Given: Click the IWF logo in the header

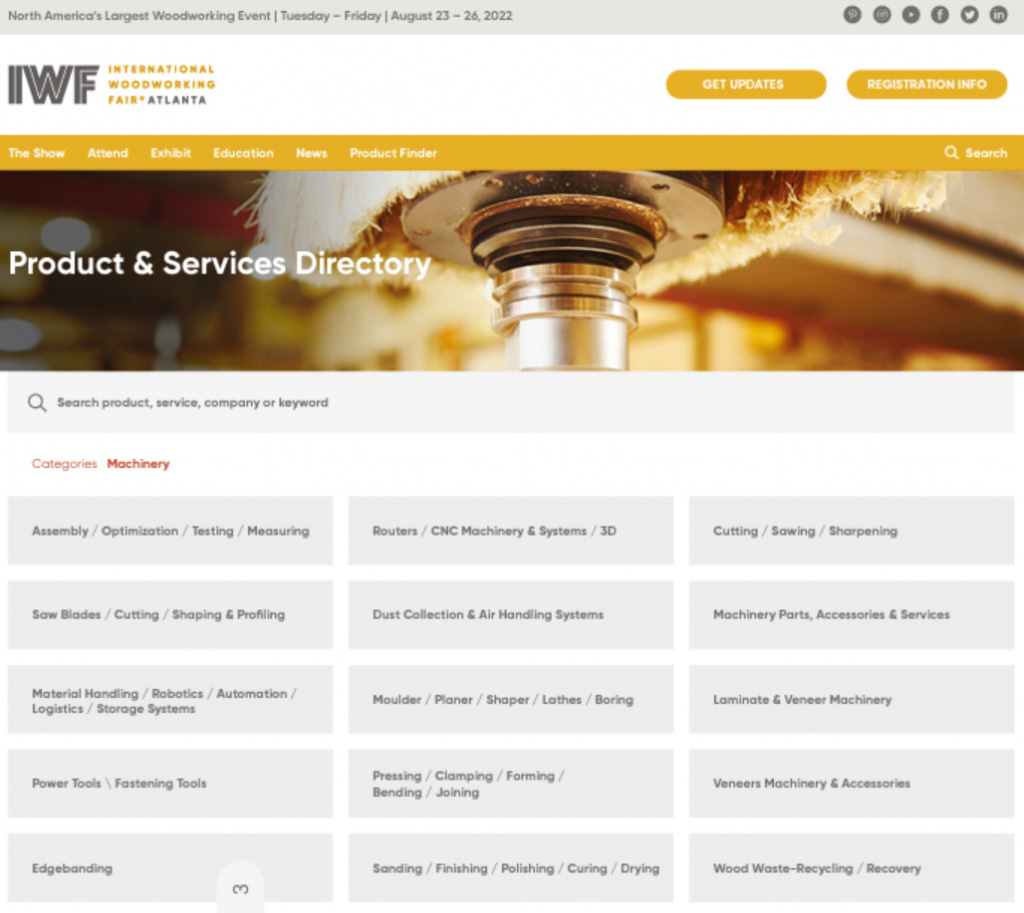Looking at the screenshot, I should [x=111, y=85].
